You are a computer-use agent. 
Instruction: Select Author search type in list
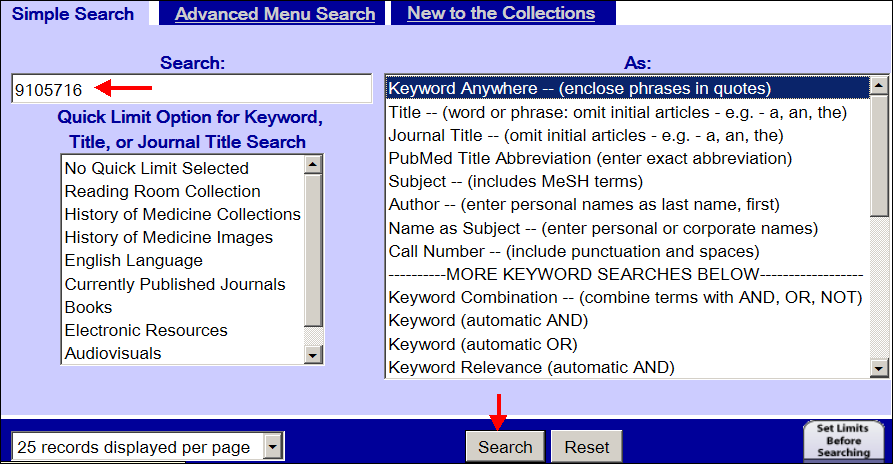coord(584,204)
